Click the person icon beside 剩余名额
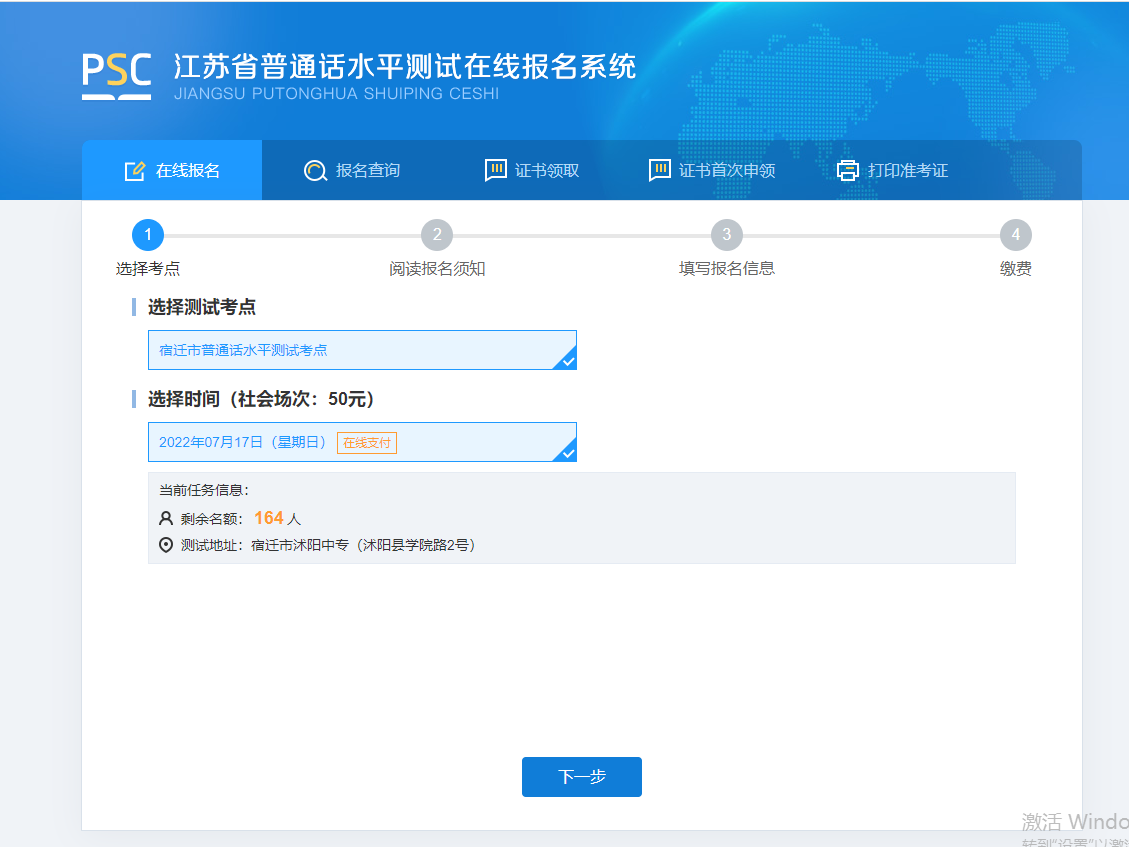This screenshot has width=1129, height=847. coord(166,519)
